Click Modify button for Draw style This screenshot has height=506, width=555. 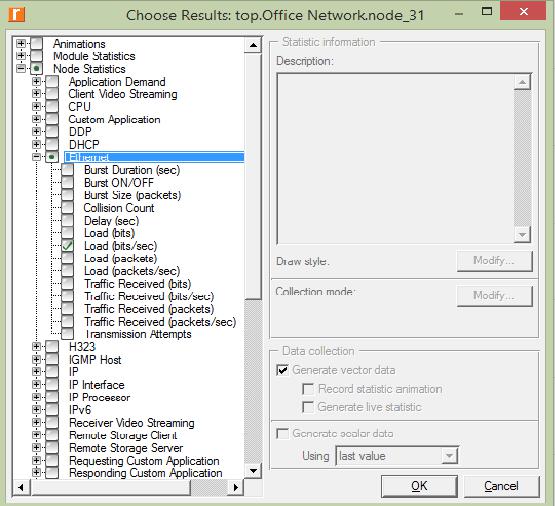494,261
